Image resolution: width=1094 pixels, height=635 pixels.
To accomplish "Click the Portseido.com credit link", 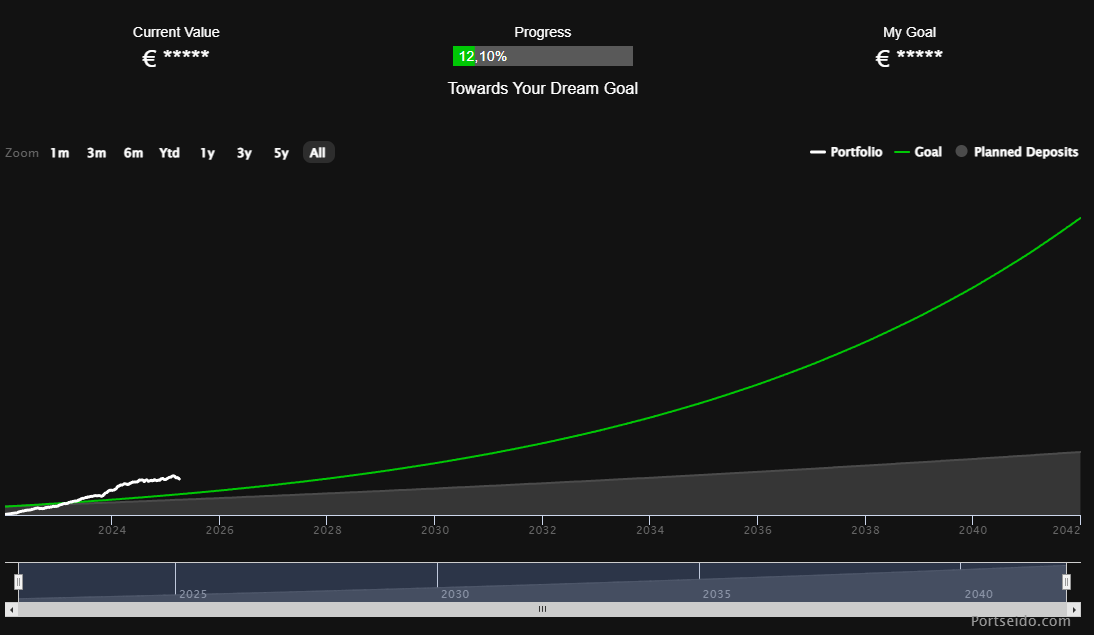I will point(1020,621).
